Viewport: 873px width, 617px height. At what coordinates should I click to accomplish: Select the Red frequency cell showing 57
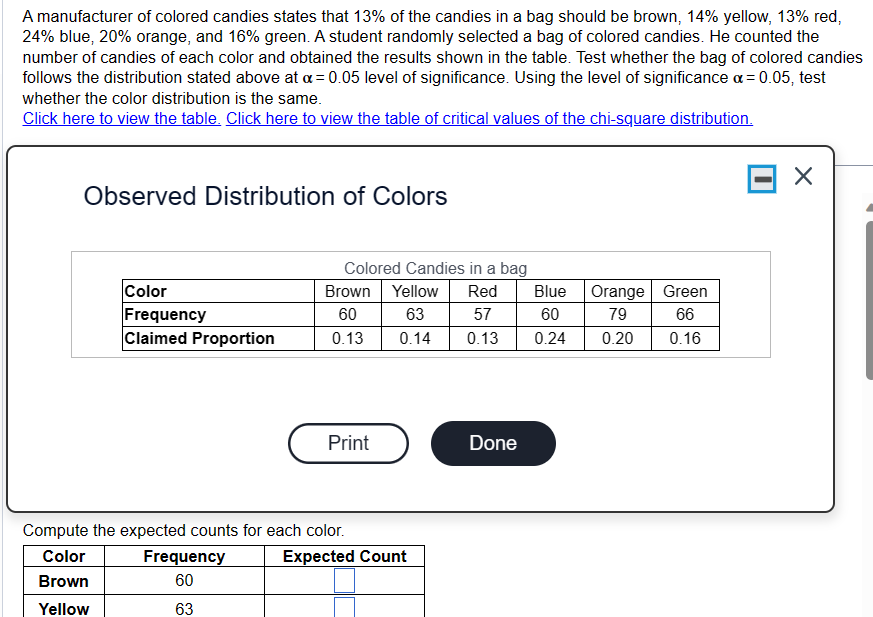[482, 314]
